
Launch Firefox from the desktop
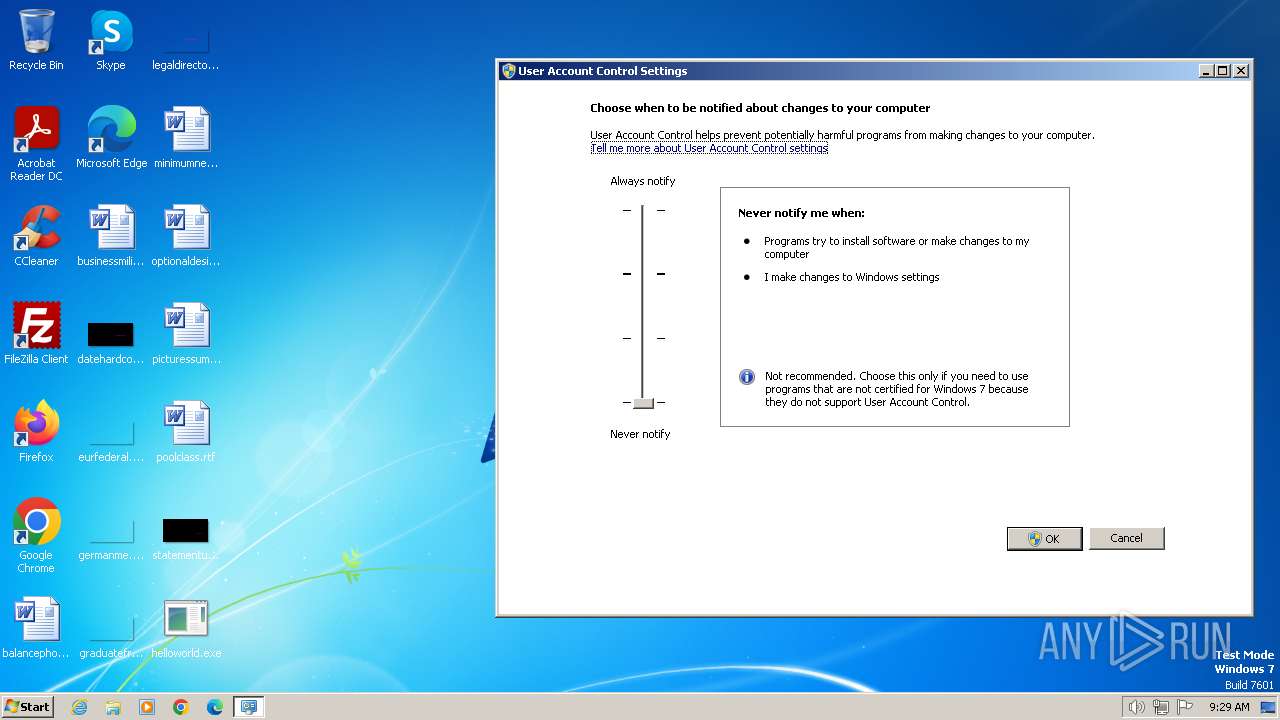click(36, 432)
